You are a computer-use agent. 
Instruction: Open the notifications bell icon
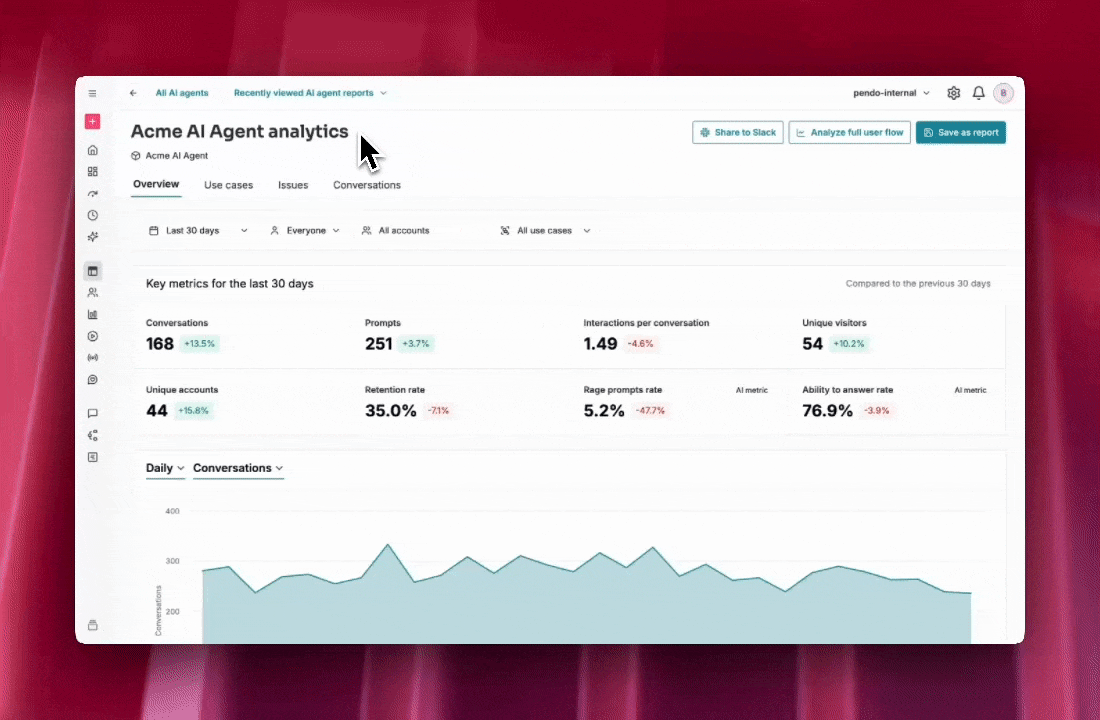coord(978,93)
